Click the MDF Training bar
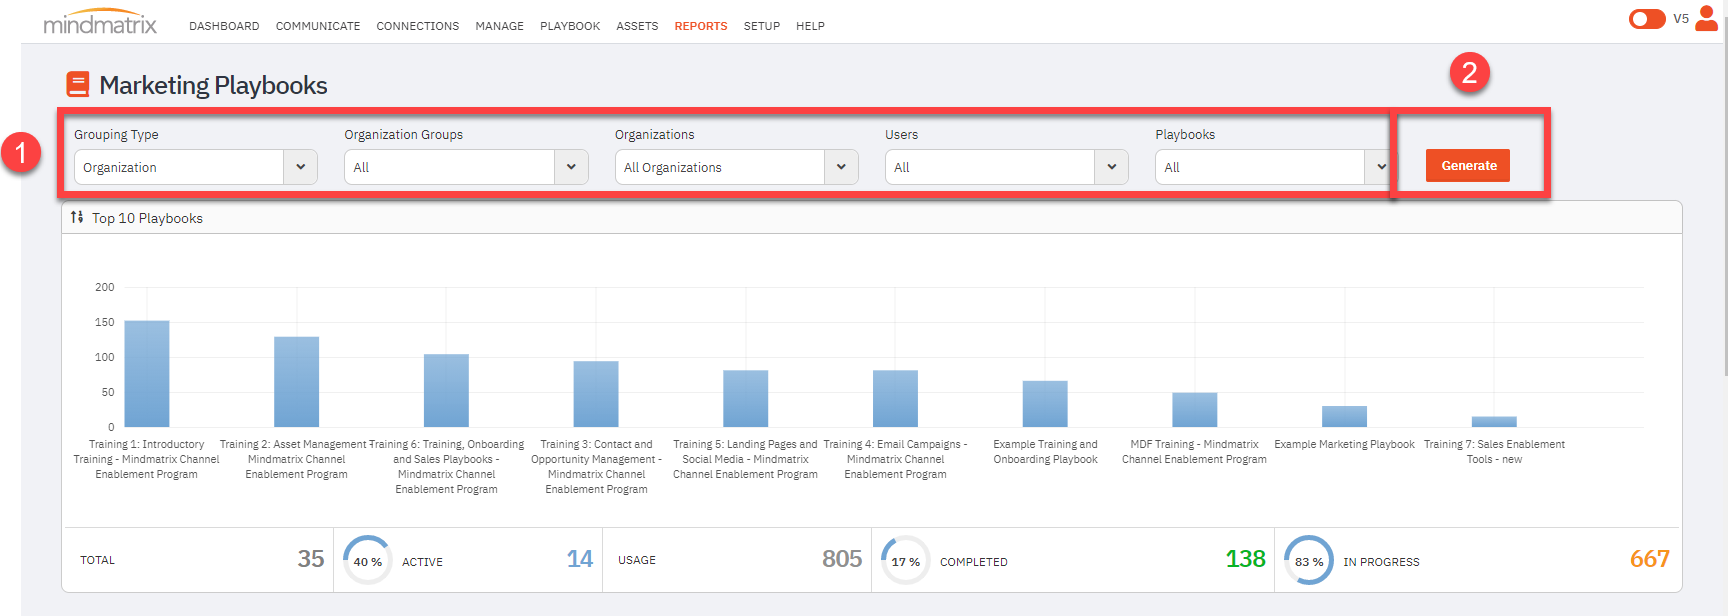 (x=1195, y=410)
